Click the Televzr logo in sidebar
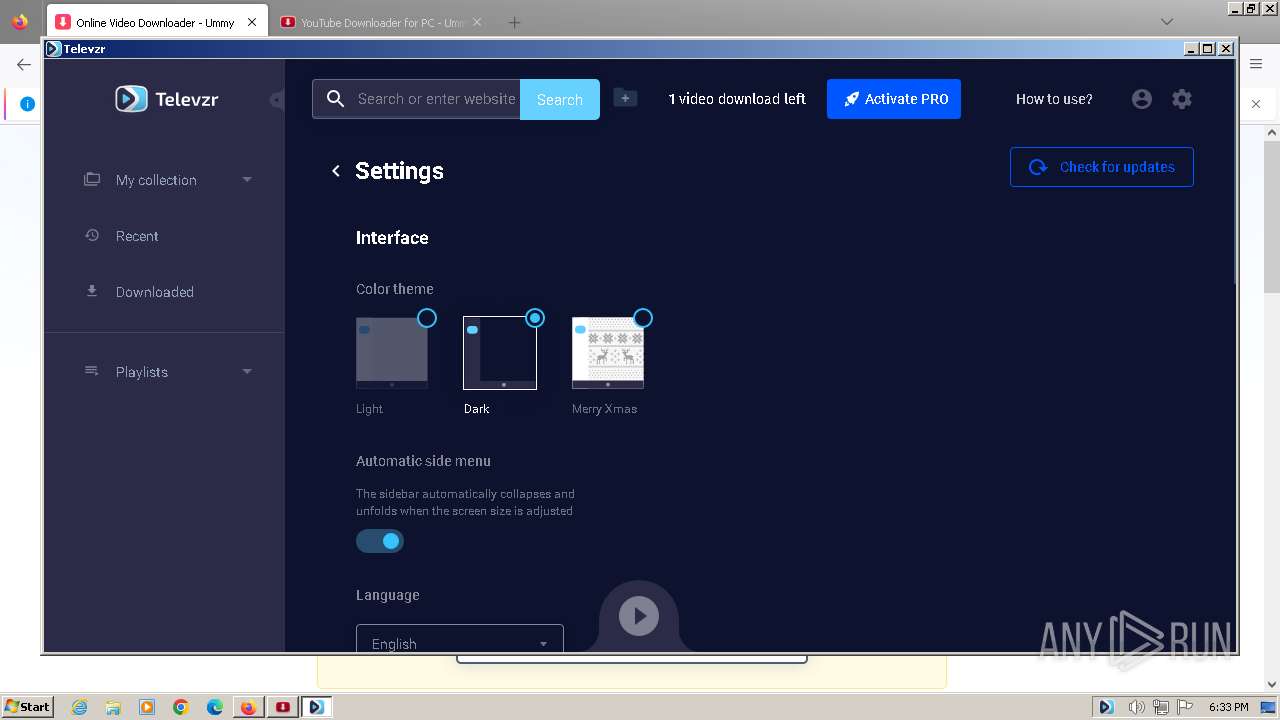 (x=166, y=99)
